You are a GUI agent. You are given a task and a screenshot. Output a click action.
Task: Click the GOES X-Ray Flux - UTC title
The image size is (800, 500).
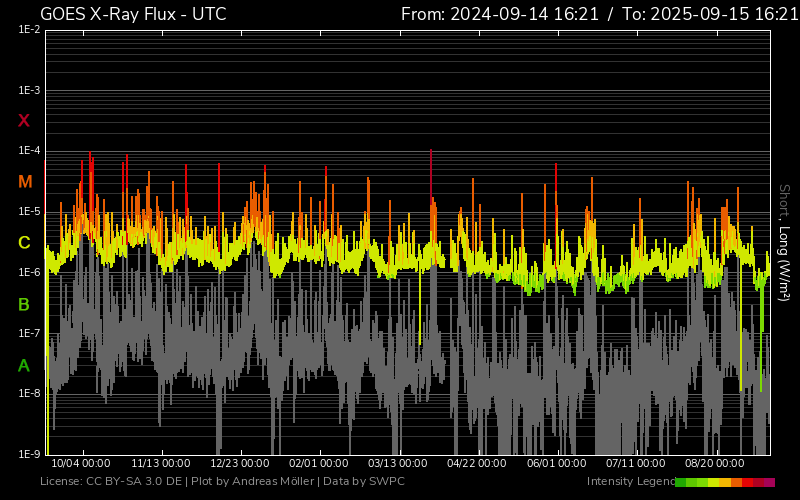133,14
